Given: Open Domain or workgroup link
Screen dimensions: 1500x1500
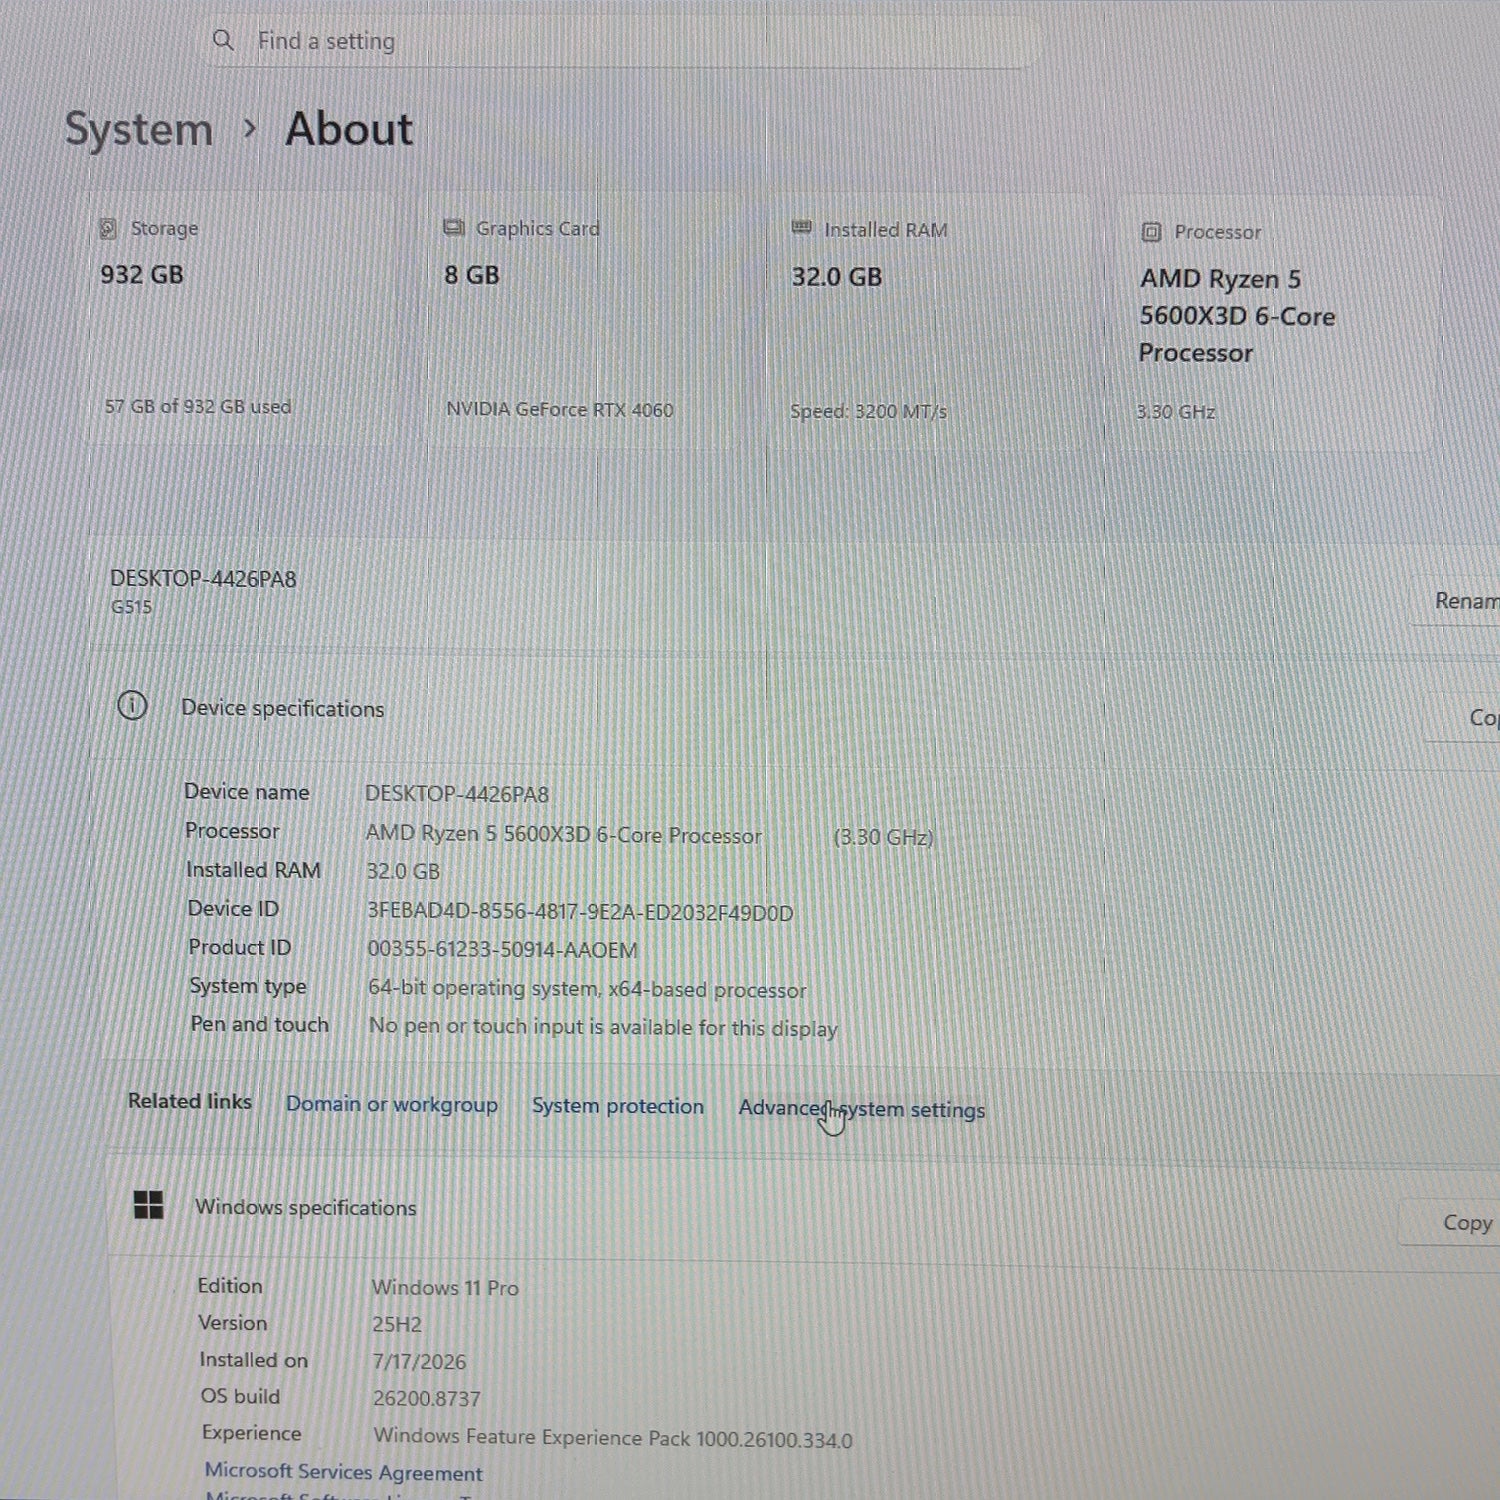Looking at the screenshot, I should click(392, 1104).
